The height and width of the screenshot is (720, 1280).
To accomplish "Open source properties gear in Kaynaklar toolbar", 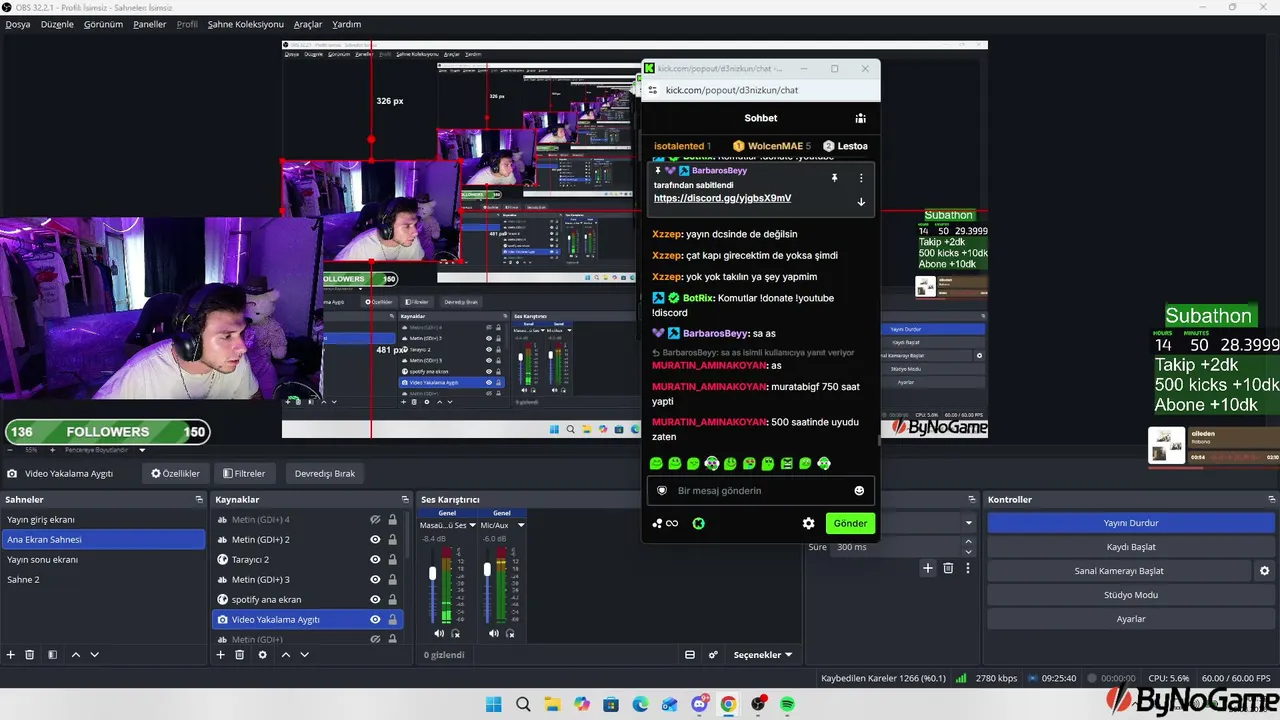I will tap(263, 655).
